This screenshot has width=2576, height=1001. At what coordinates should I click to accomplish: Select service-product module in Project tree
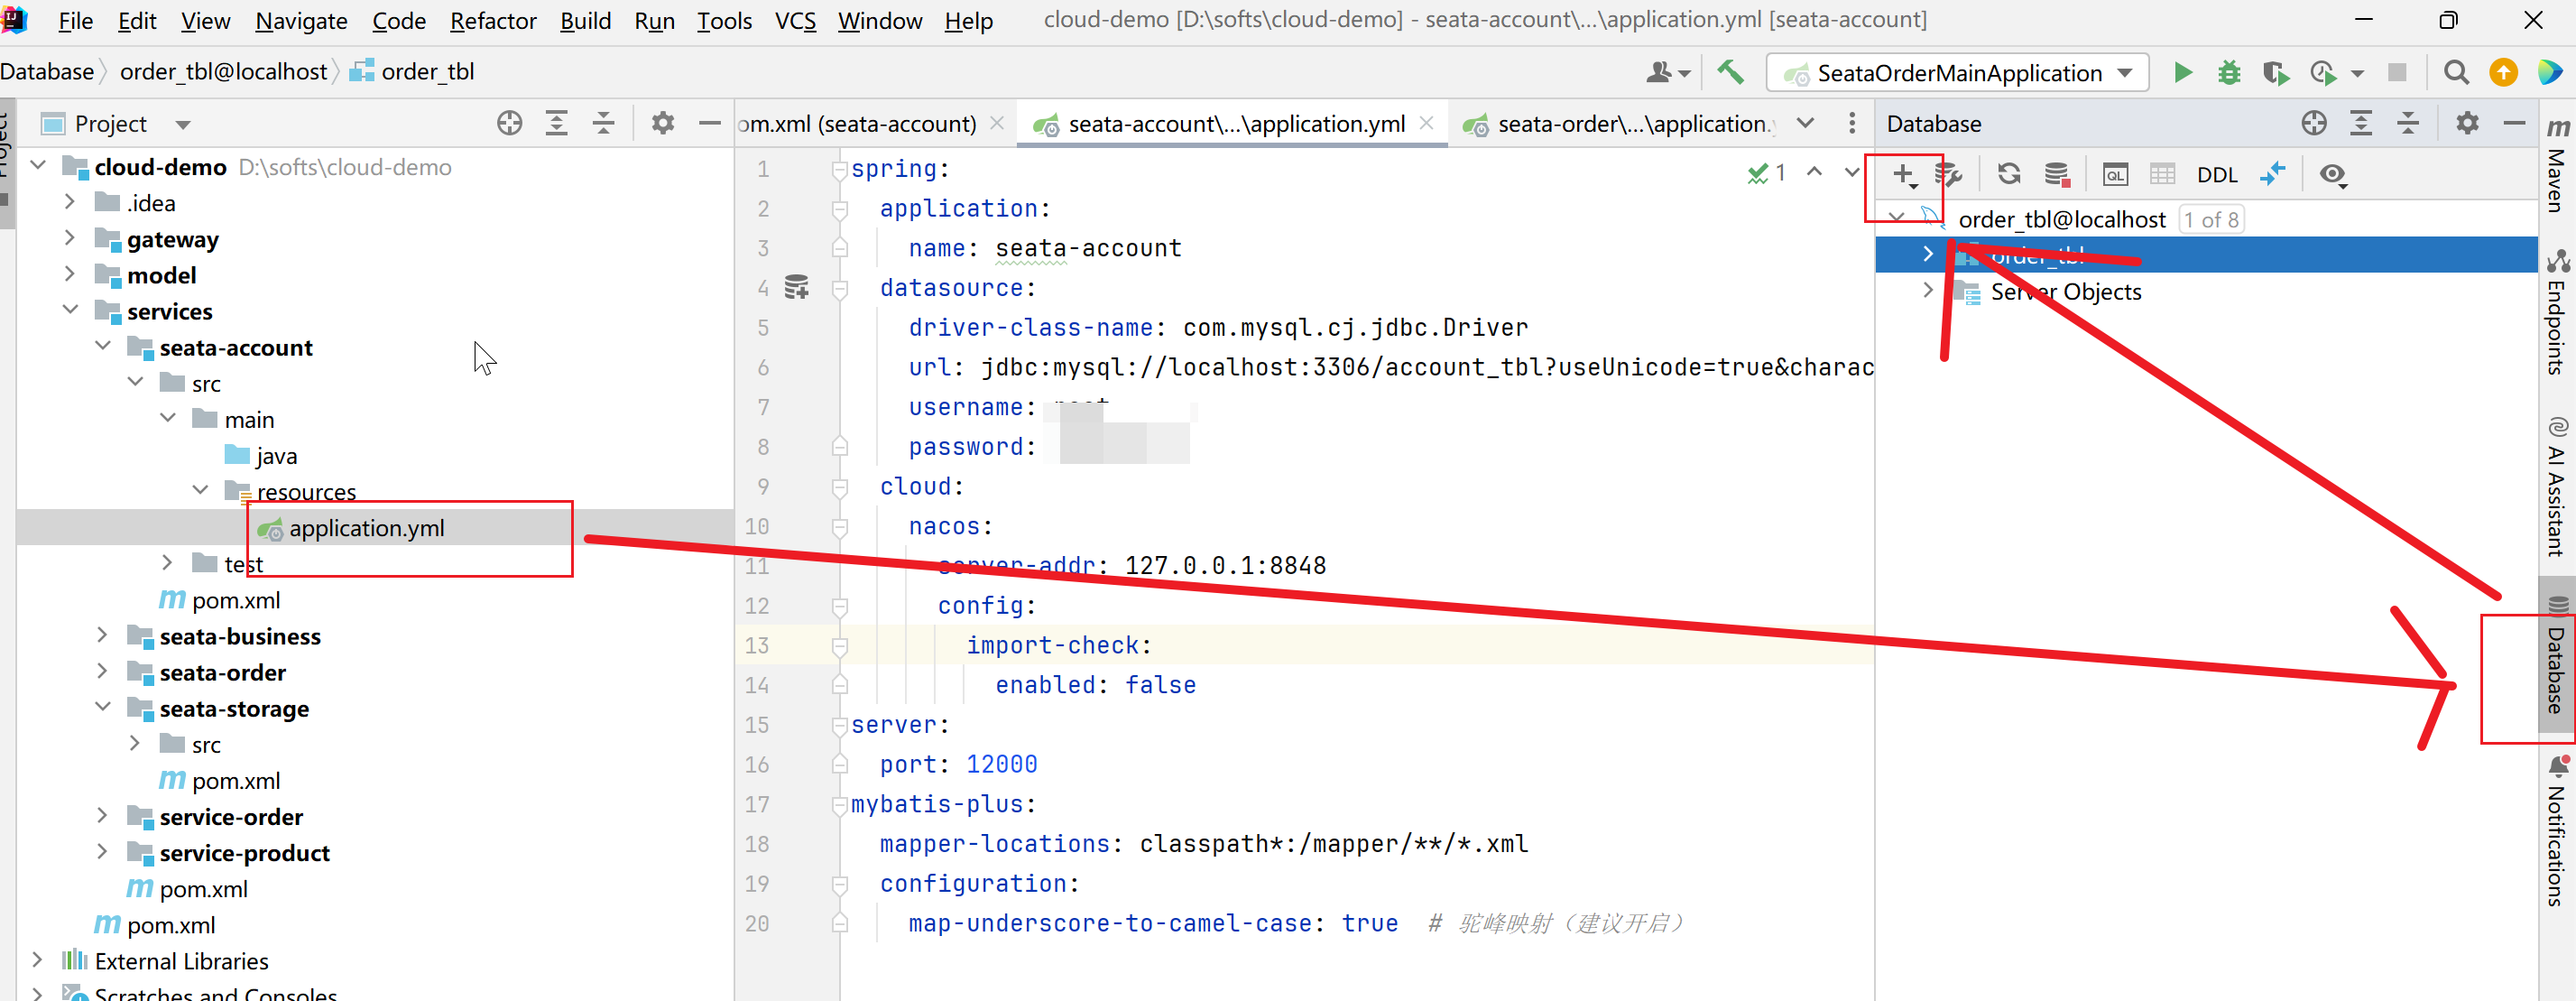click(244, 853)
